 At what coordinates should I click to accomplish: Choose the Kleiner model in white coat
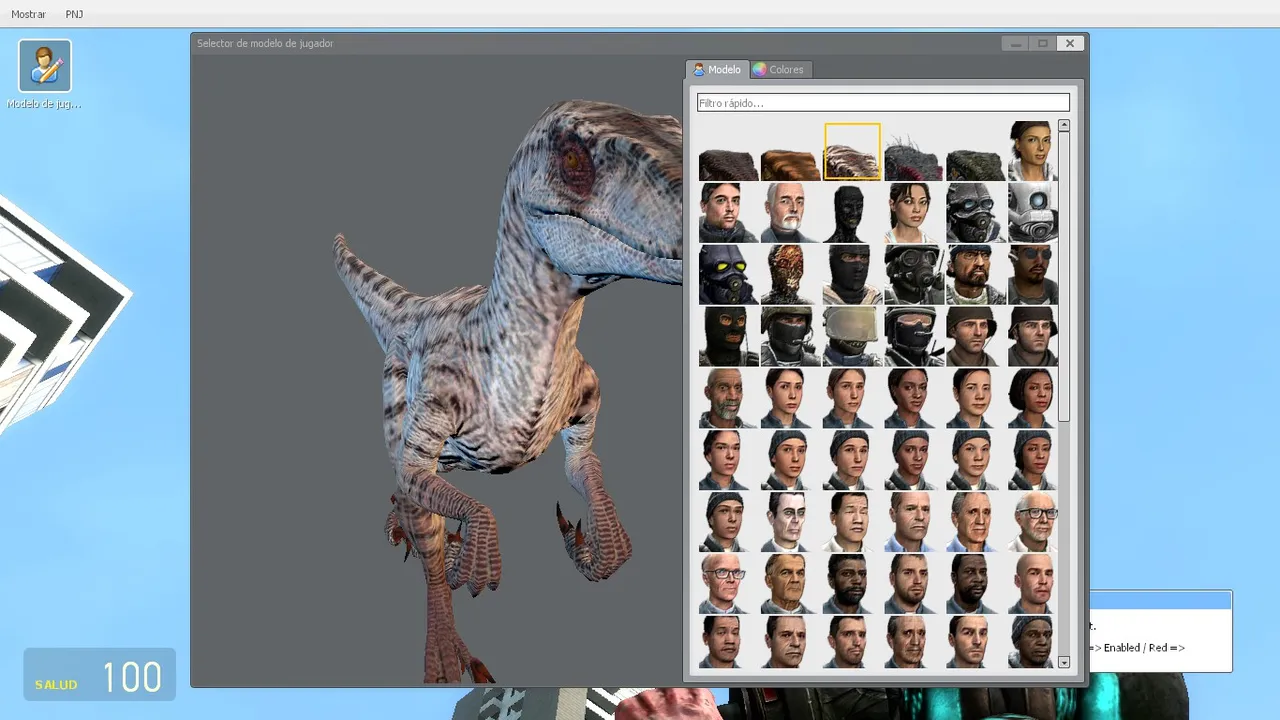click(x=1033, y=523)
